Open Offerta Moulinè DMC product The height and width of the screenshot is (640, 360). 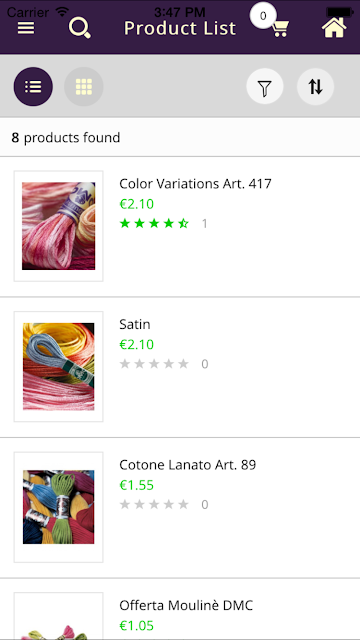[186, 605]
